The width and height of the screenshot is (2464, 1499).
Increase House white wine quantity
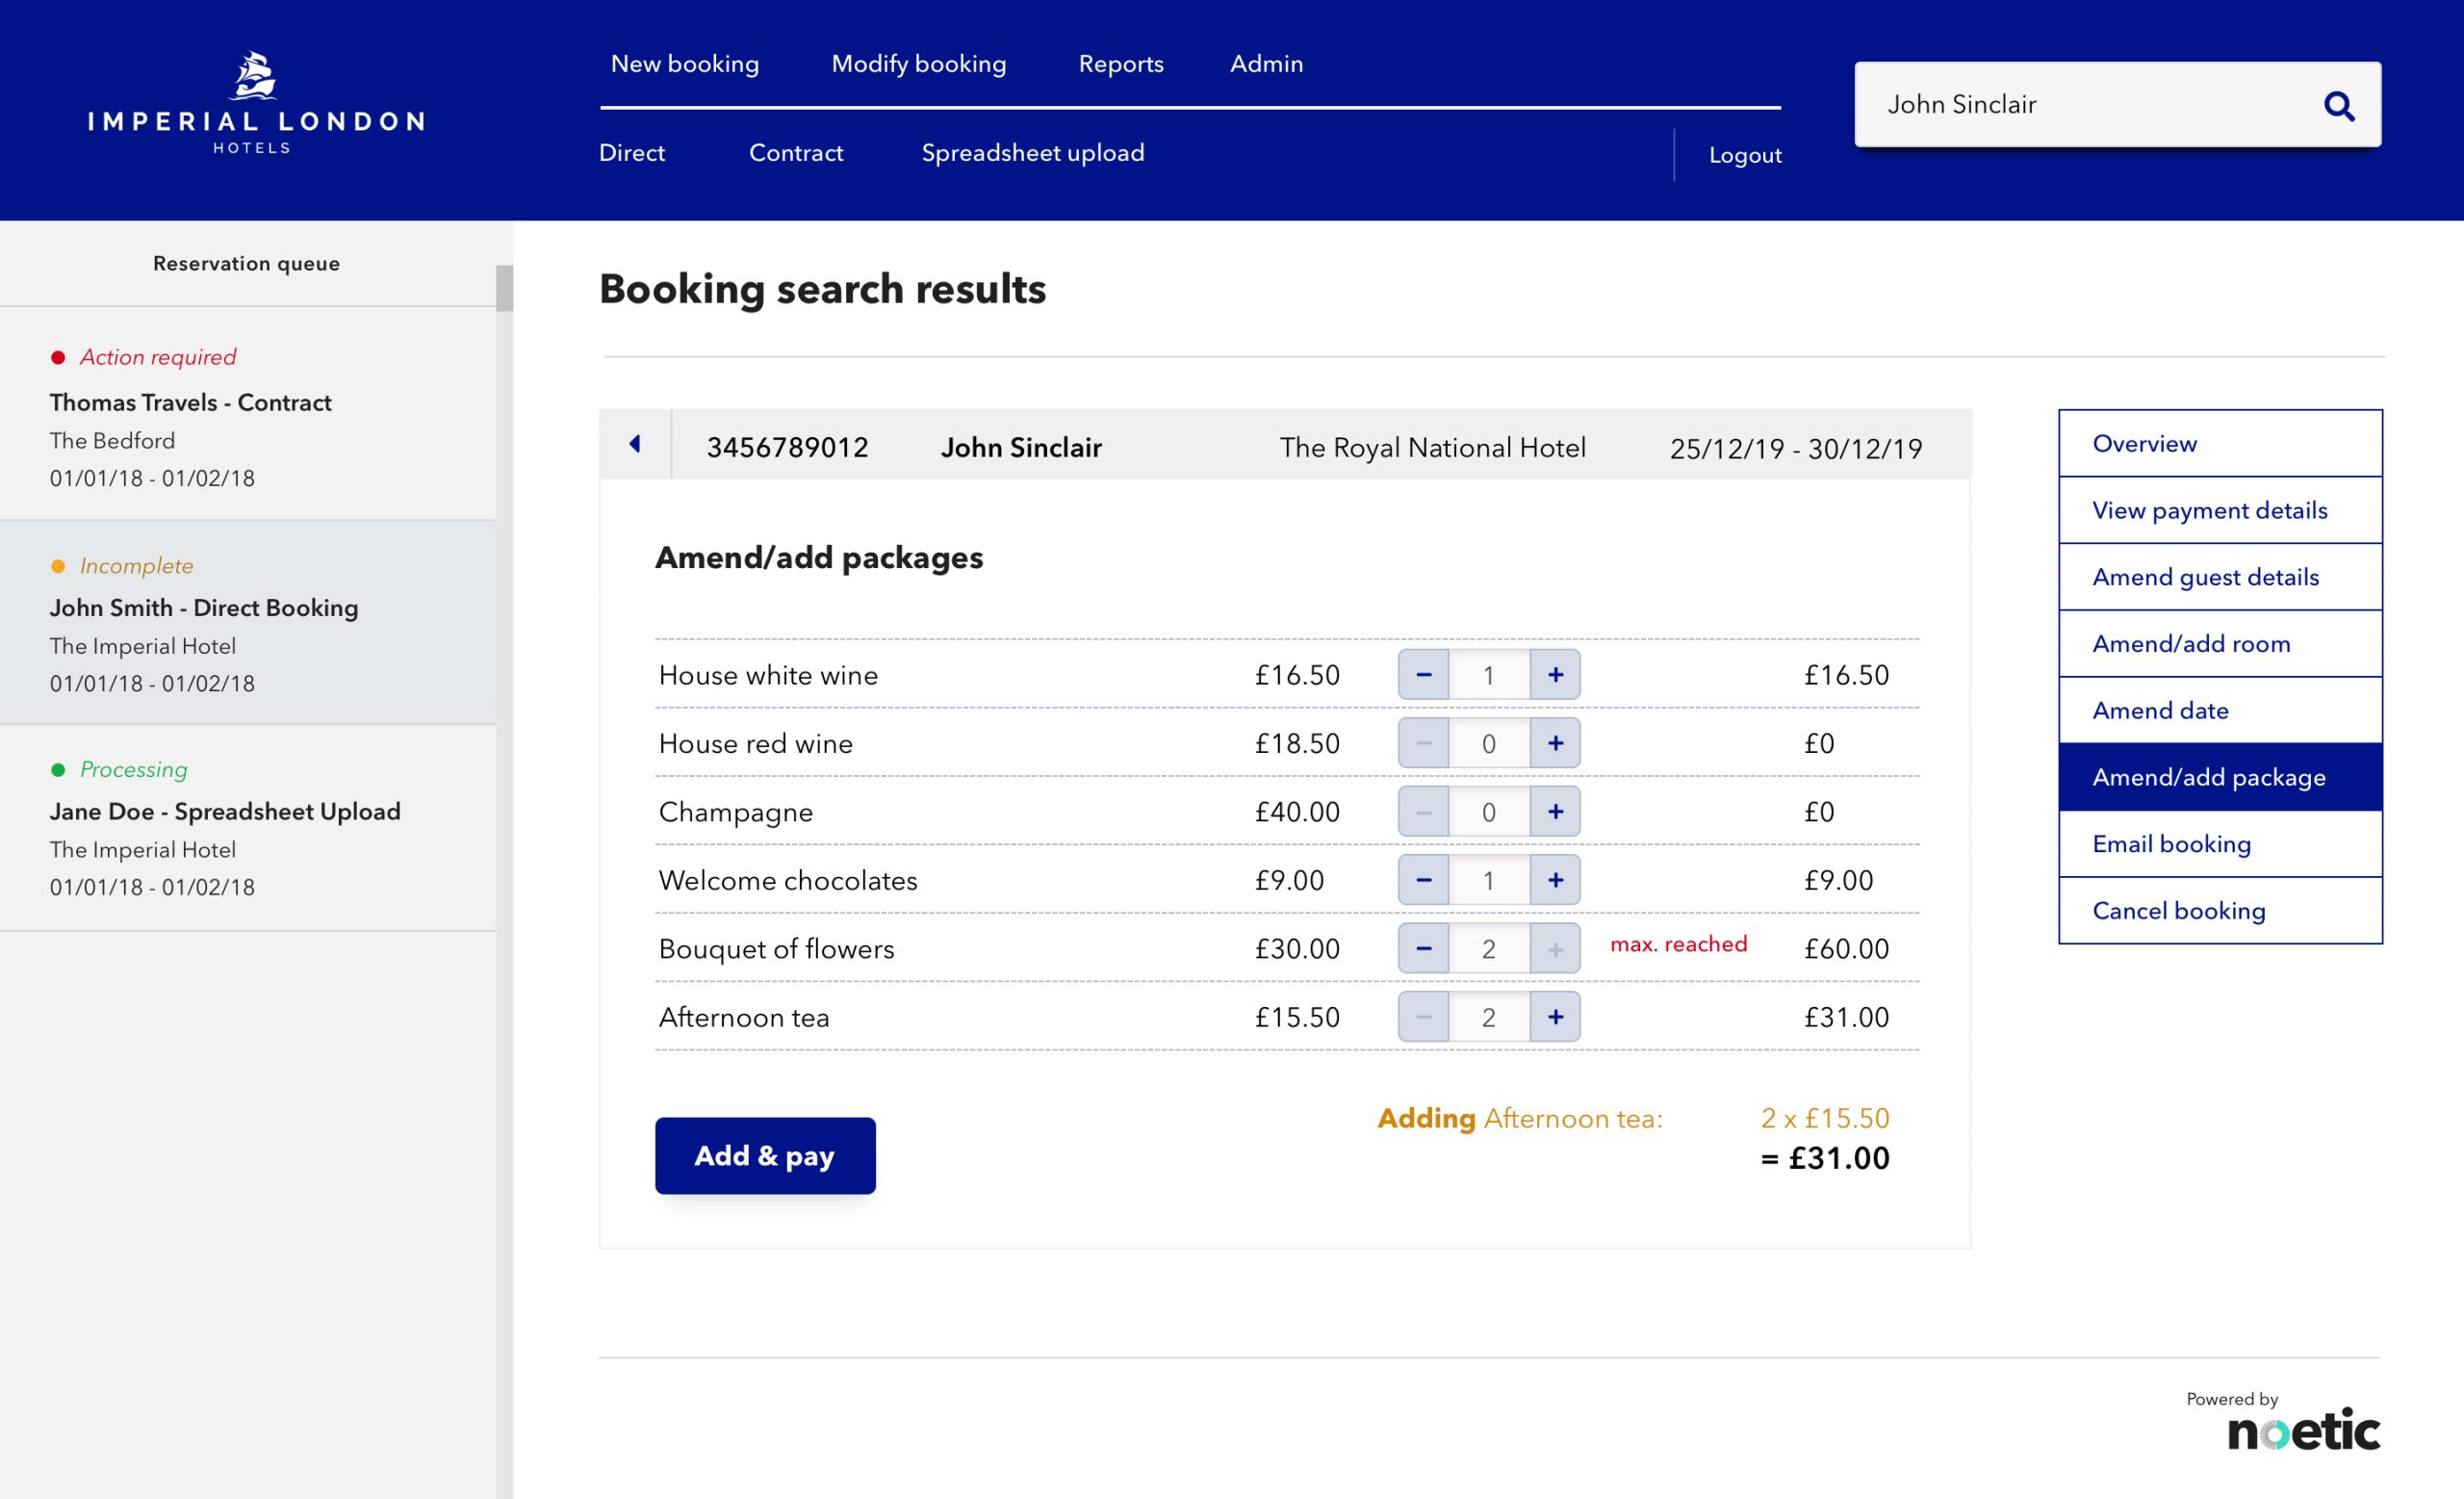[x=1555, y=675]
